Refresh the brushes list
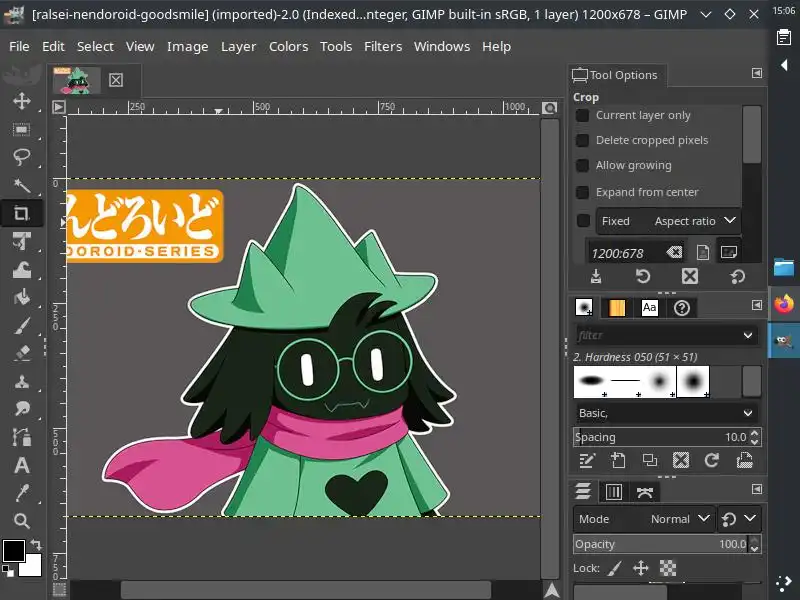This screenshot has height=600, width=800. tap(712, 461)
